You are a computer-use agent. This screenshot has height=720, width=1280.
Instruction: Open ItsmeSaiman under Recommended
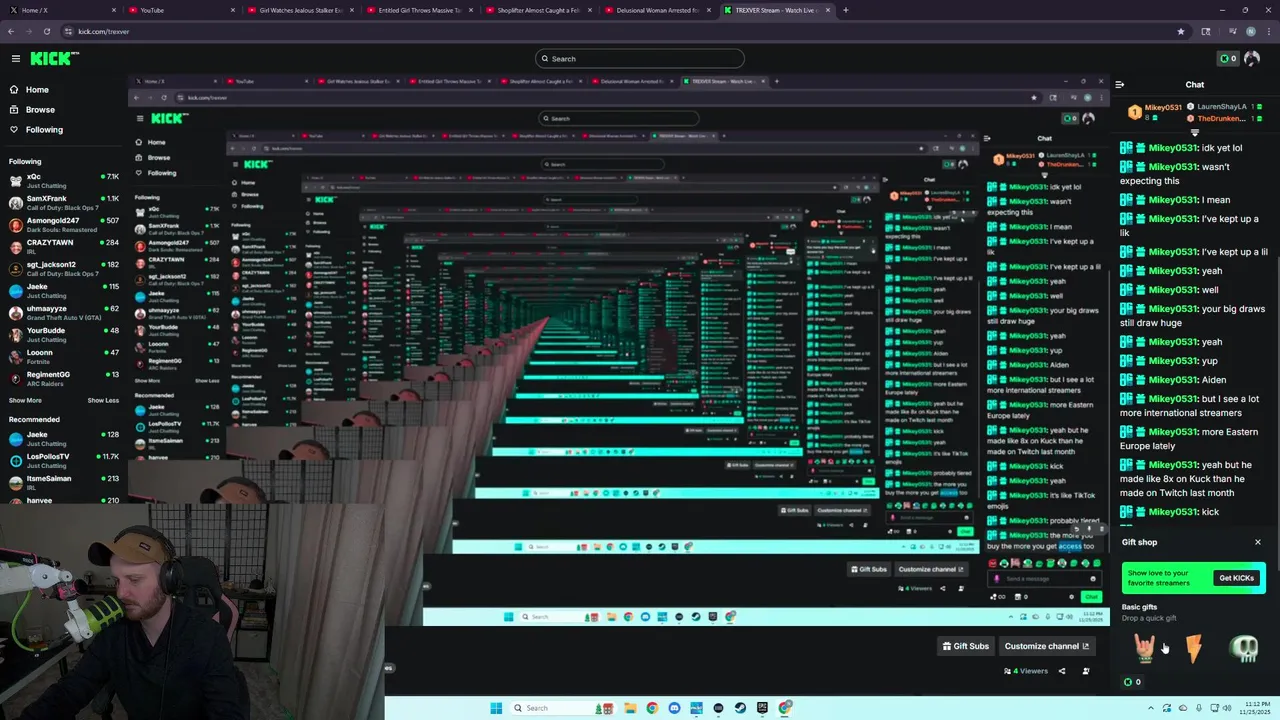pos(64,482)
